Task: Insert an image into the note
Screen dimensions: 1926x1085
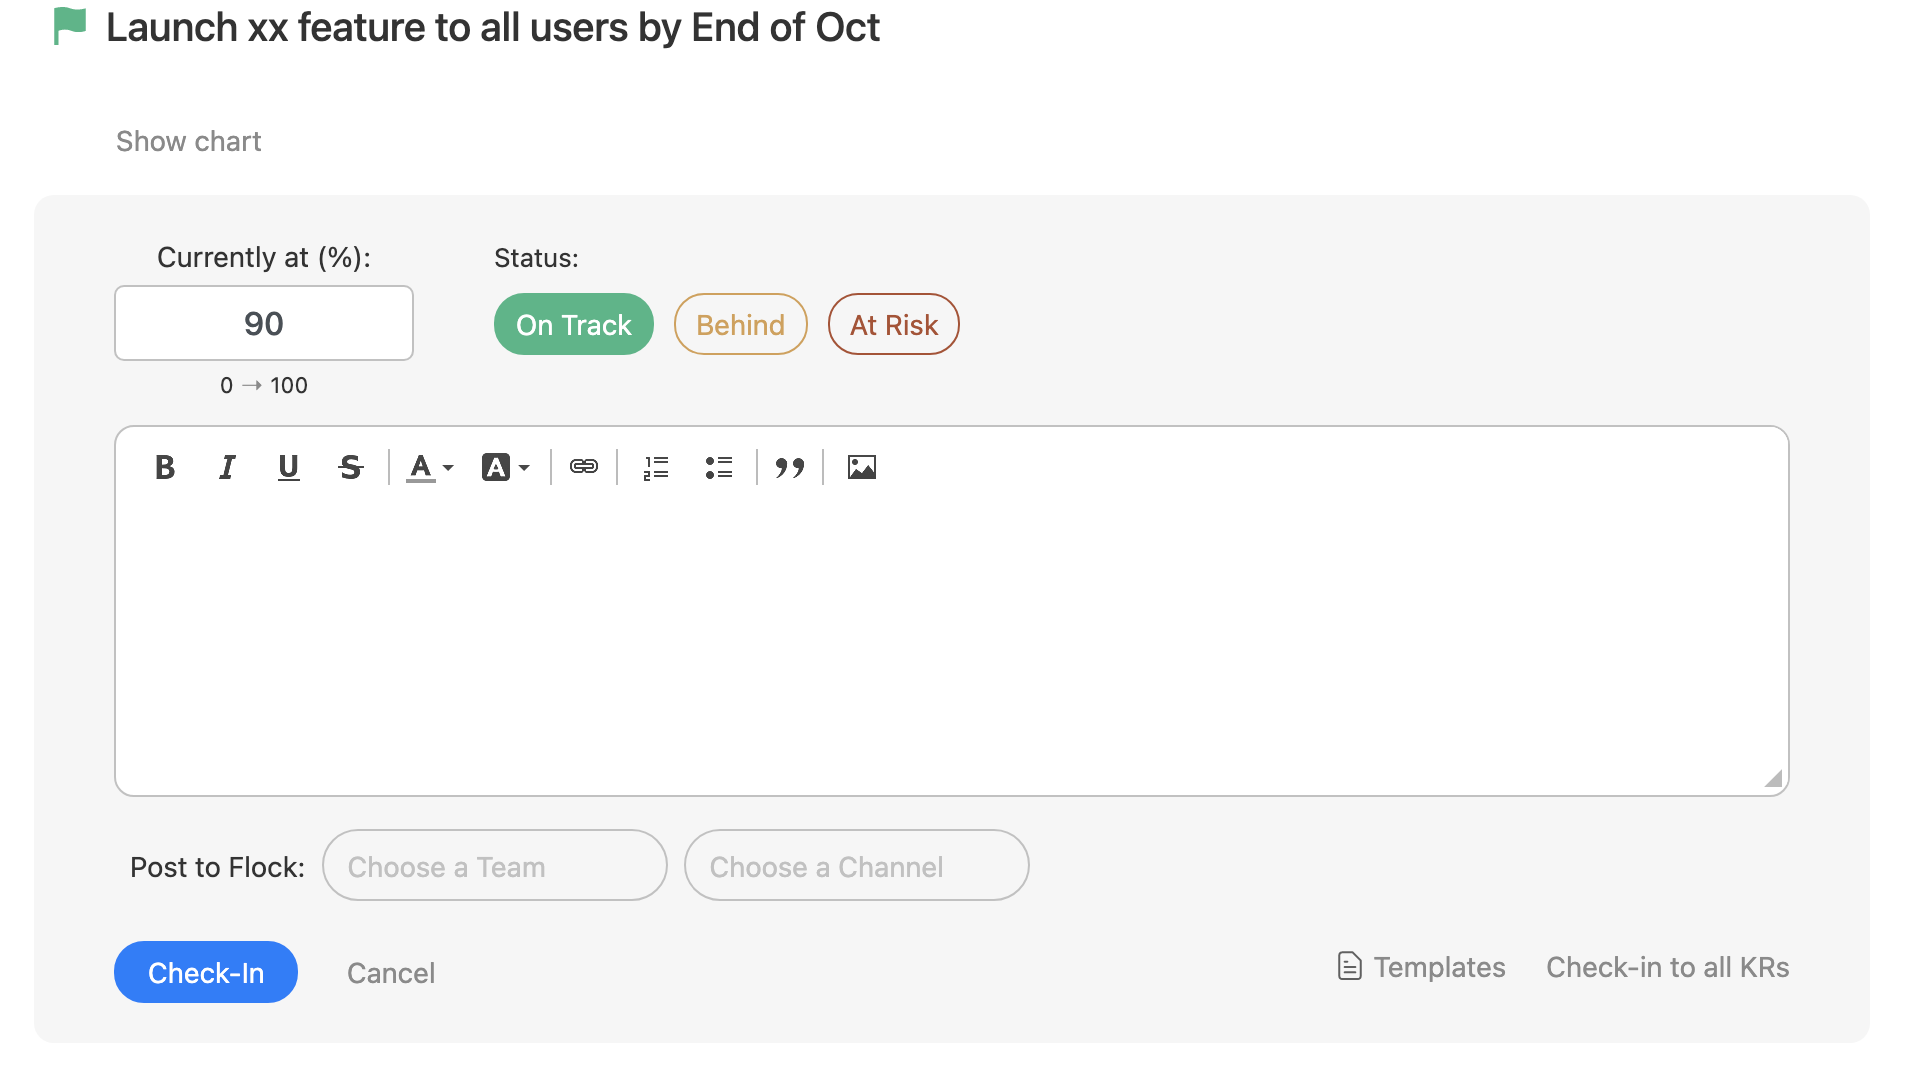Action: (862, 467)
